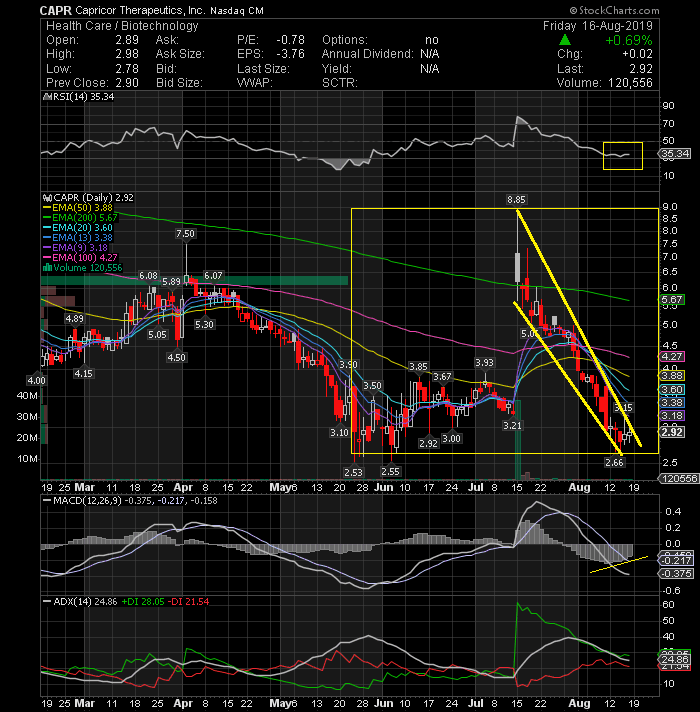
Task: Select the Health Care / Biotechnology sector text
Action: [x=122, y=26]
